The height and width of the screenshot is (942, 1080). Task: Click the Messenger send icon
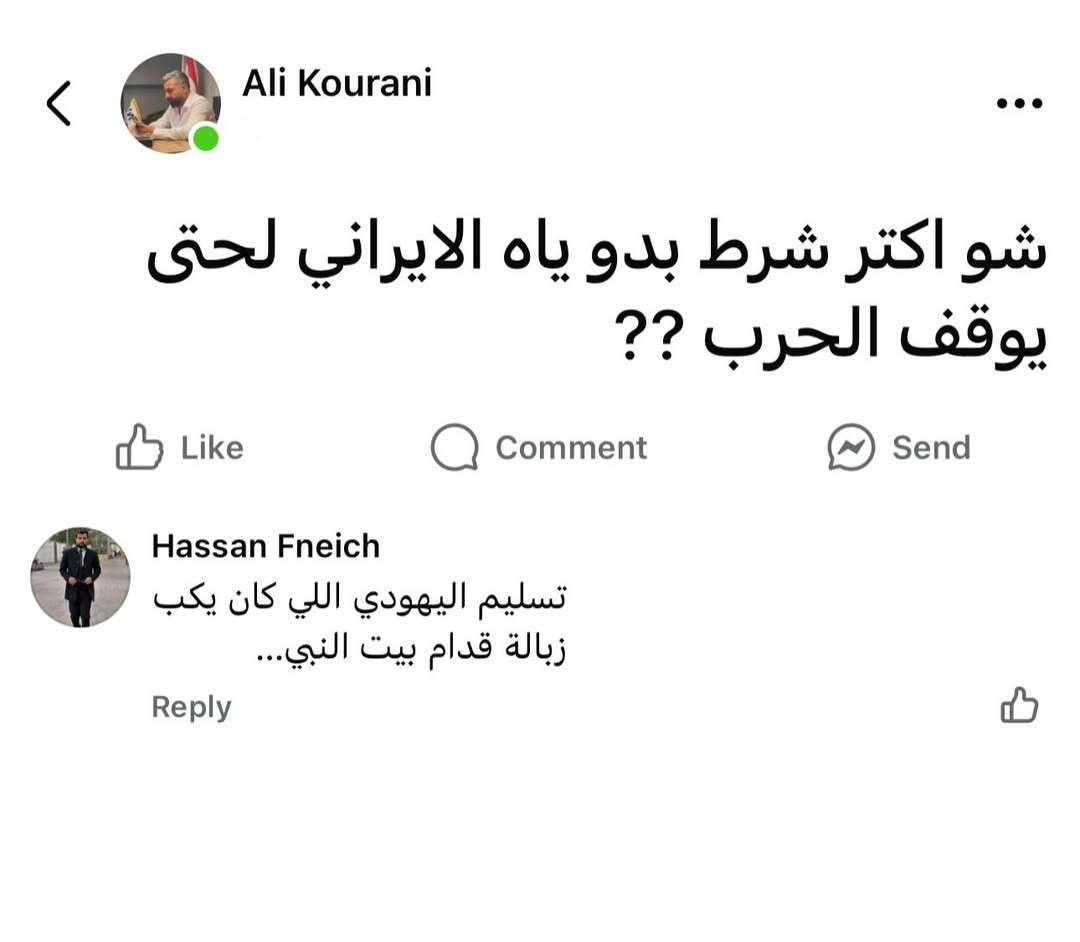click(851, 447)
